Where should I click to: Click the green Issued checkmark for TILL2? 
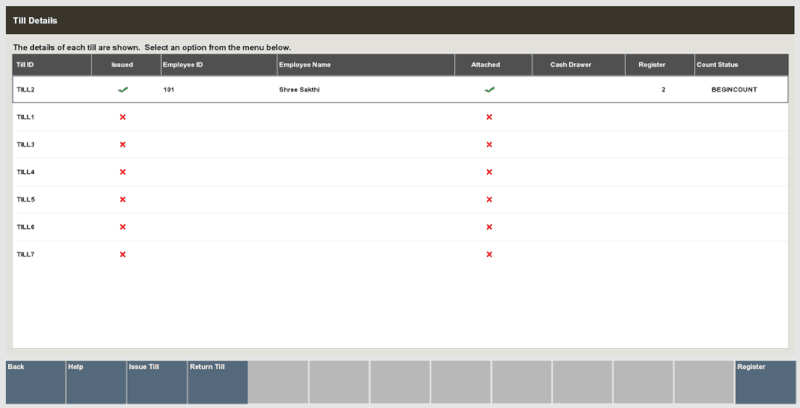(123, 90)
